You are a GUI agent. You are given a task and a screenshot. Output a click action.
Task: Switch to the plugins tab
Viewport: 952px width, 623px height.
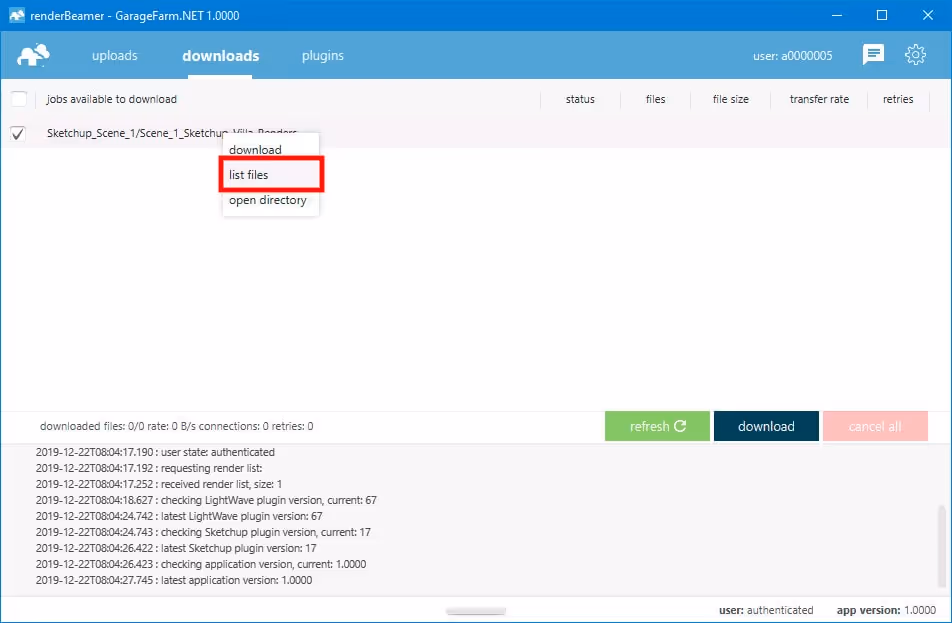pyautogui.click(x=322, y=55)
